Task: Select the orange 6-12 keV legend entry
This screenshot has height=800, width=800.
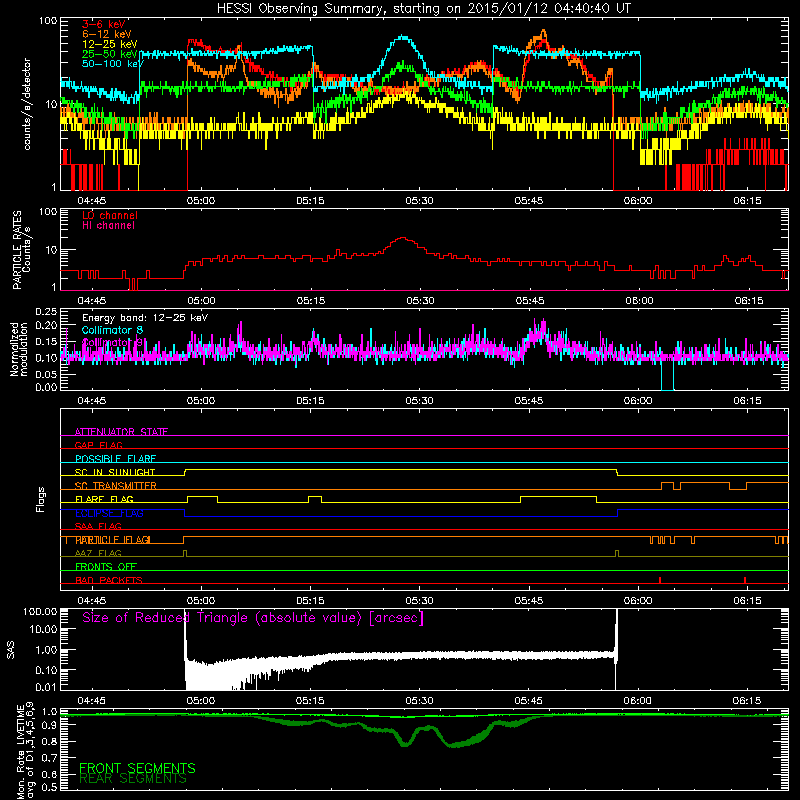Action: pos(107,34)
